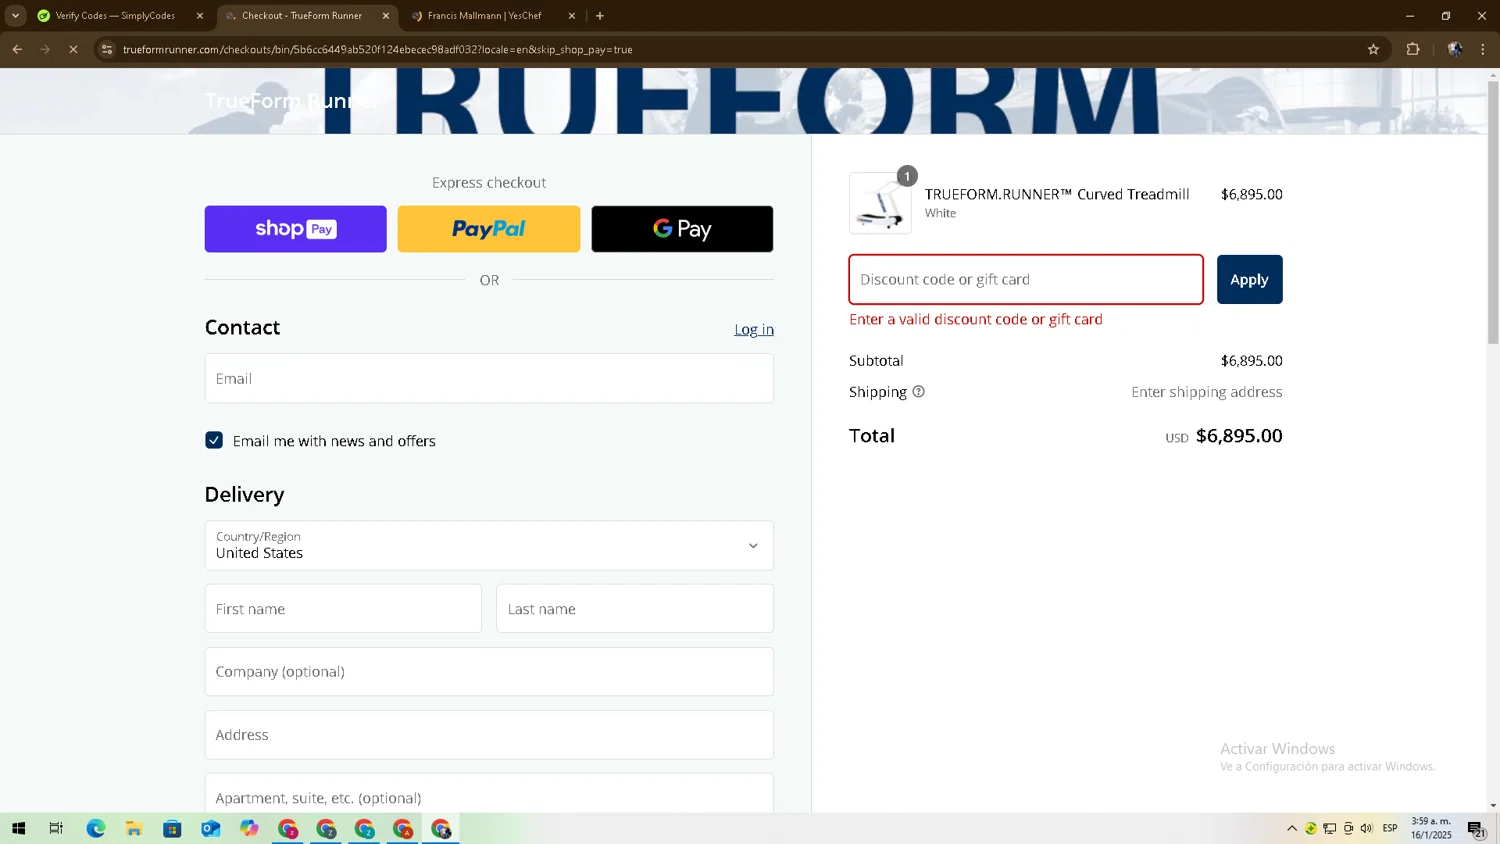Screen dimensions: 1500x844
Task: Show shipping info help icon
Action: [x=918, y=391]
